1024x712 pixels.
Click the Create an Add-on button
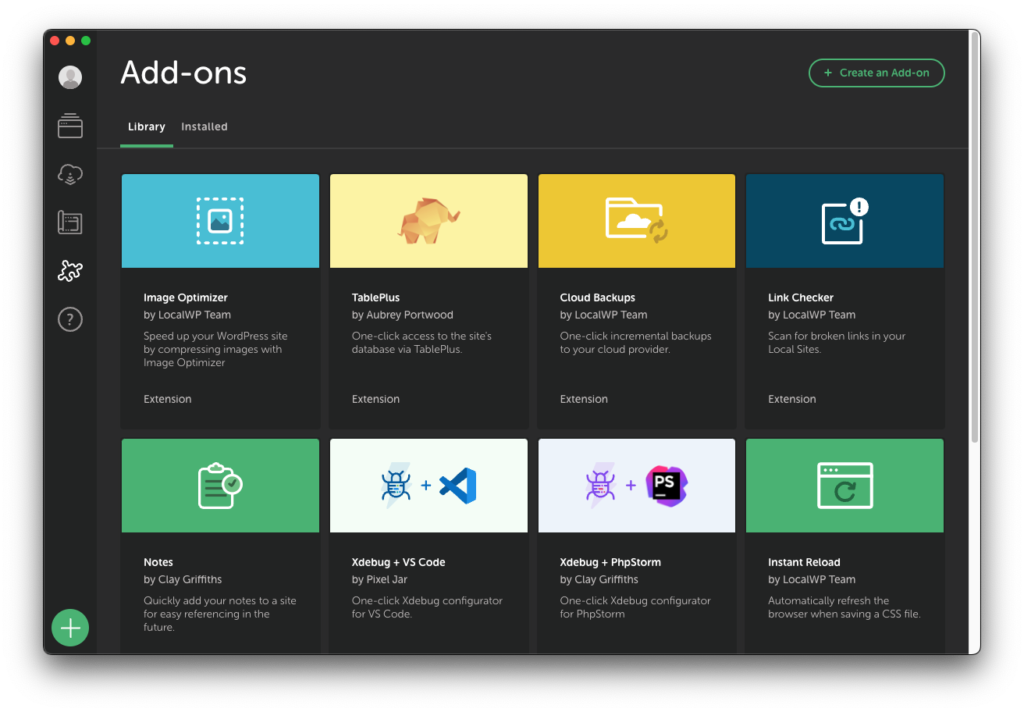876,73
